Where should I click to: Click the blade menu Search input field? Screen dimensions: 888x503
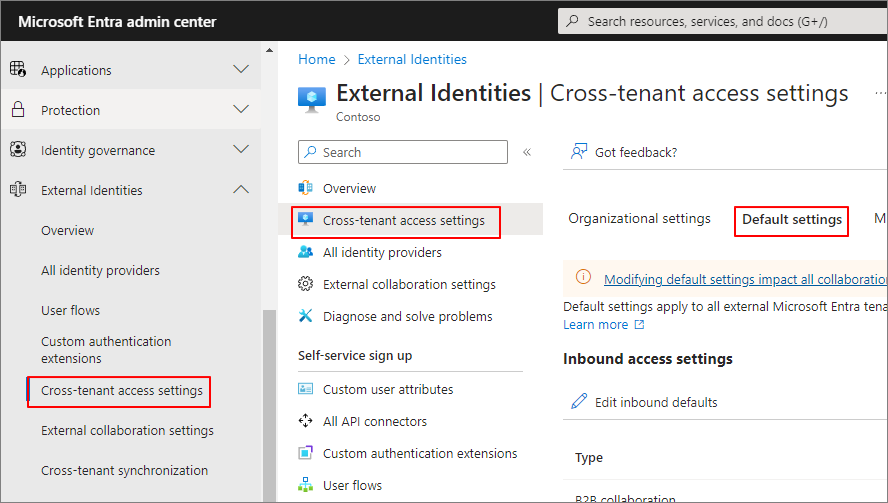(x=403, y=152)
